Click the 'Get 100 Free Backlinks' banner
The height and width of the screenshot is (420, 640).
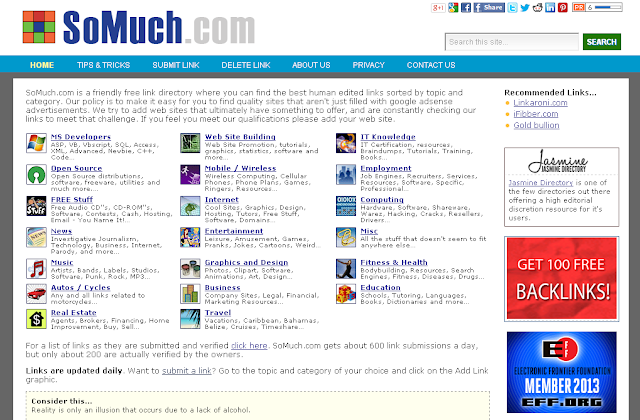pos(562,278)
